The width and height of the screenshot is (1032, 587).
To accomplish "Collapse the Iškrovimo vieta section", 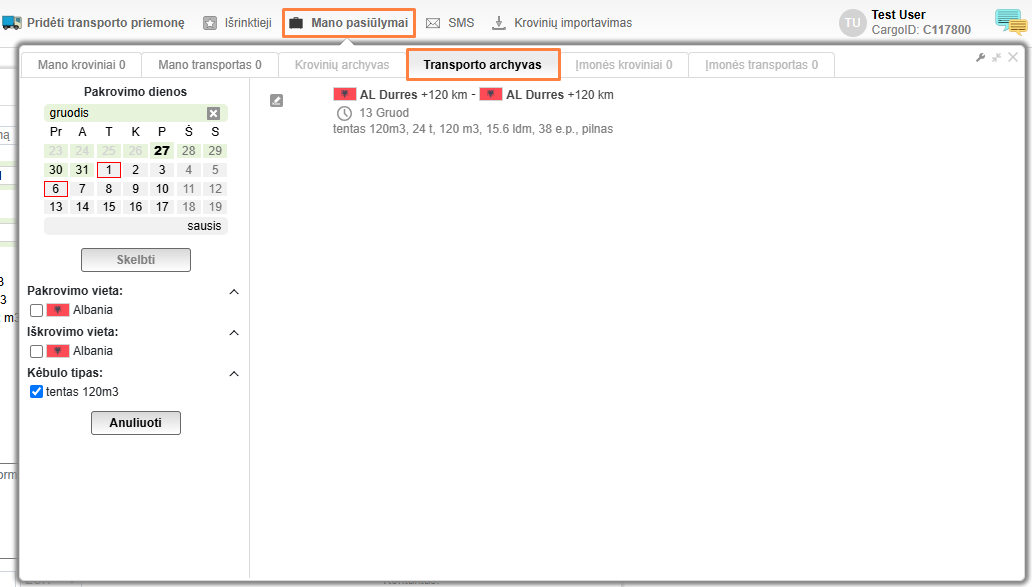I will tap(234, 333).
